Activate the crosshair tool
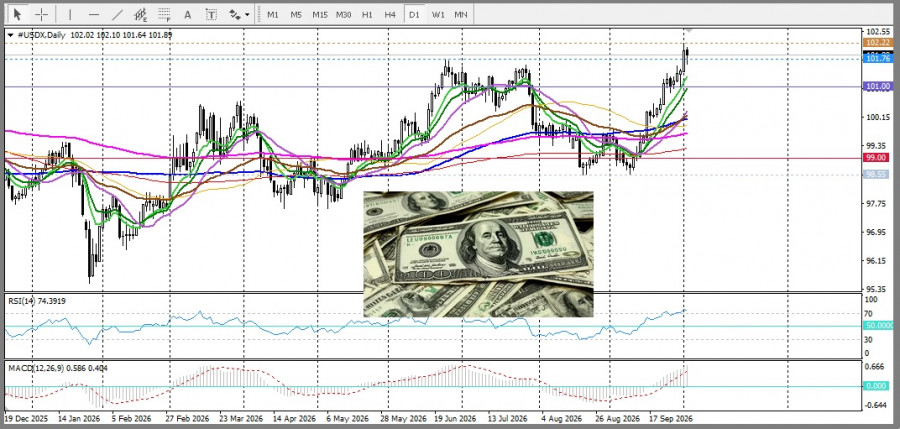Image resolution: width=900 pixels, height=429 pixels. click(x=41, y=14)
